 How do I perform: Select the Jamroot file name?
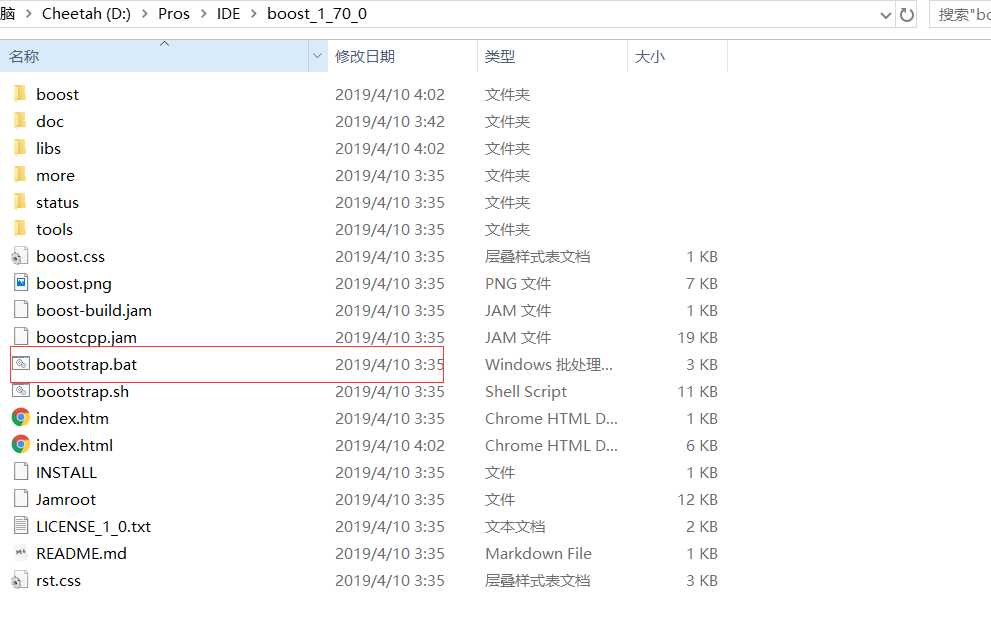pos(66,499)
